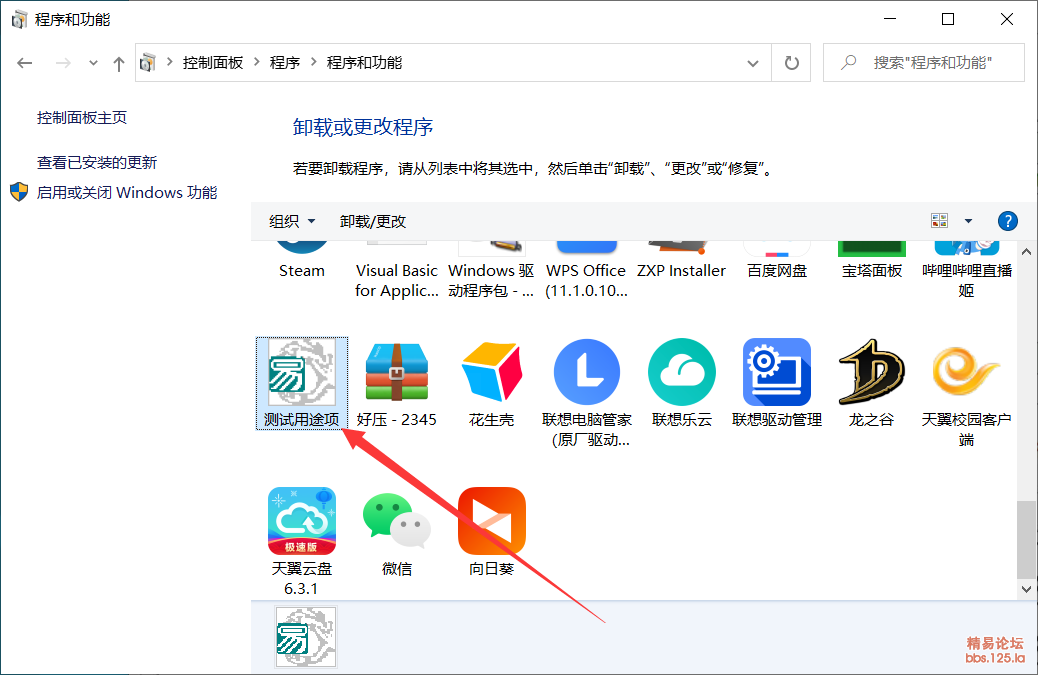1038x675 pixels.
Task: Open the 组织 dropdown menu
Action: coord(292,221)
